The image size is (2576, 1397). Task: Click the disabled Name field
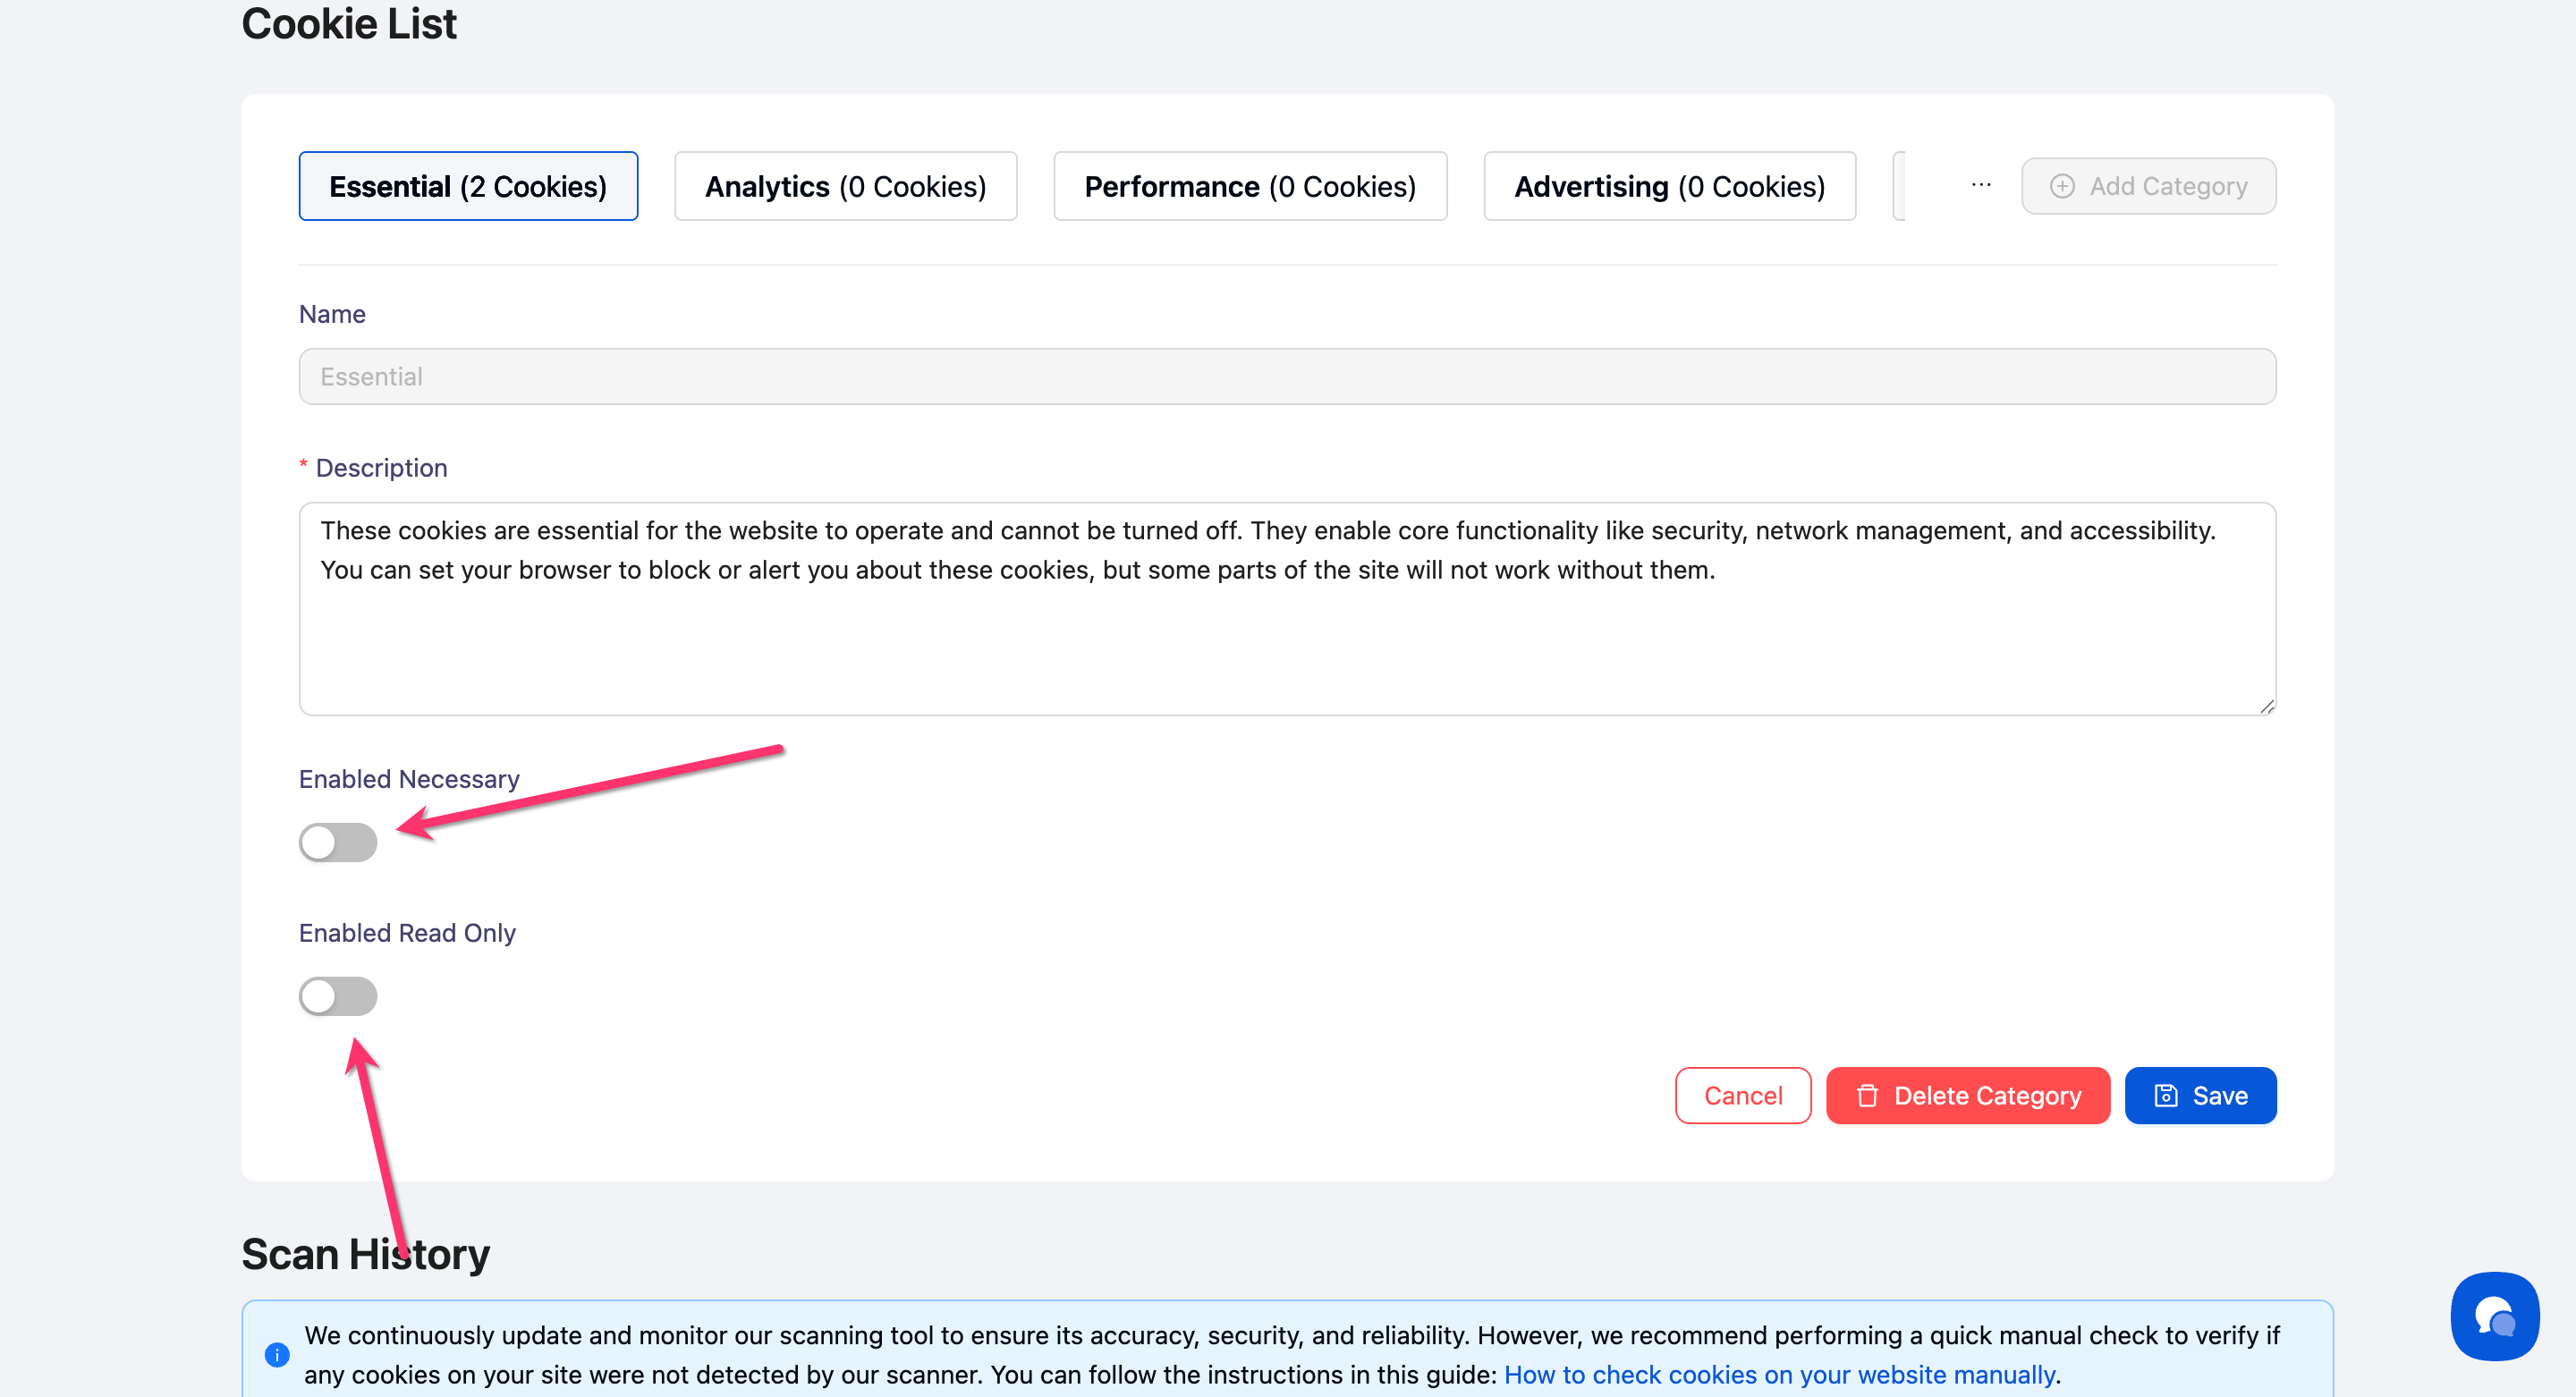[1287, 377]
